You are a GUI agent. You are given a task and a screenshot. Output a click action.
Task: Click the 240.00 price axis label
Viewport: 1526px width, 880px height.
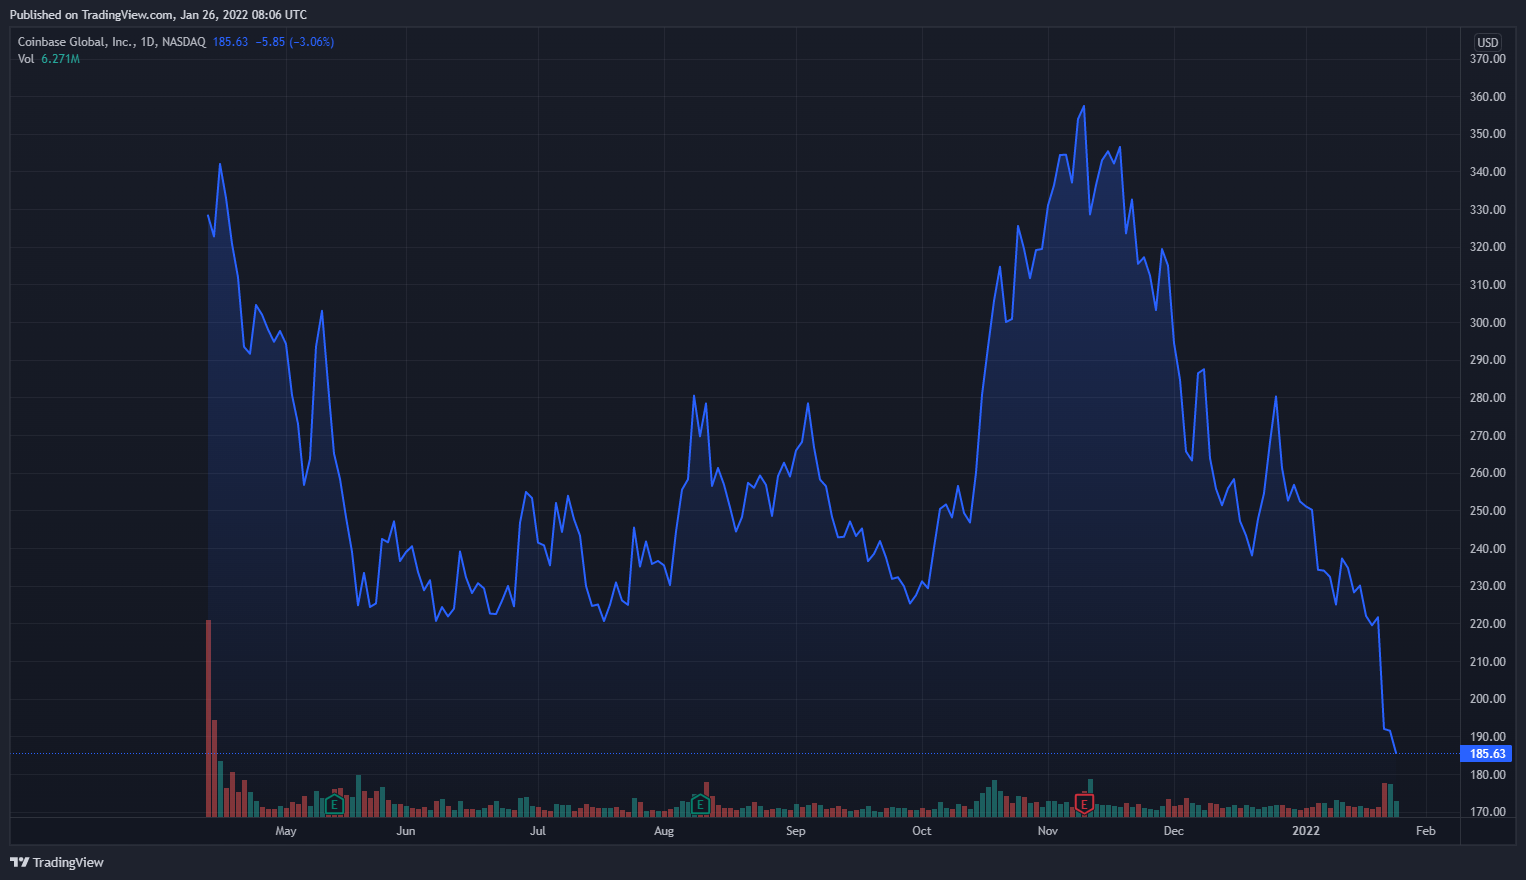pyautogui.click(x=1488, y=549)
